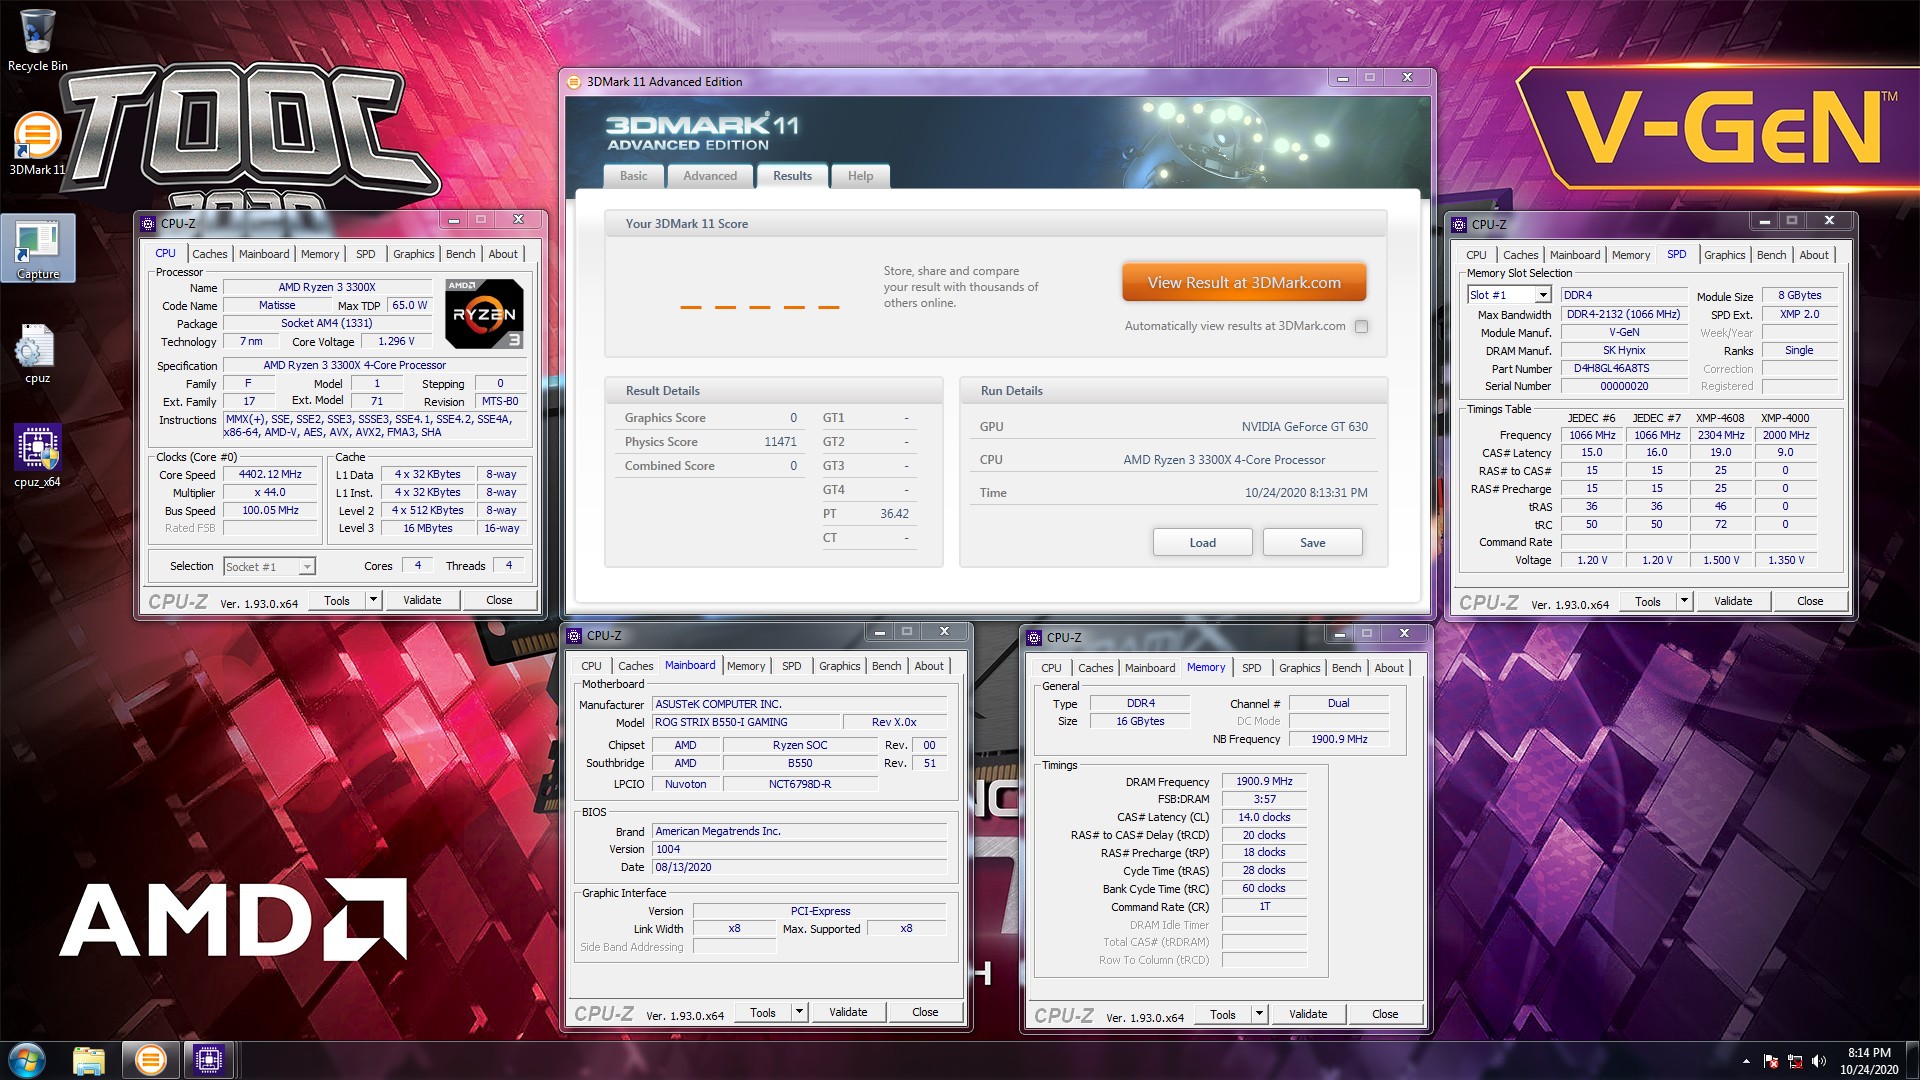
Task: Click the Ryzen 3 logo in CPU-Z
Action: (x=484, y=314)
